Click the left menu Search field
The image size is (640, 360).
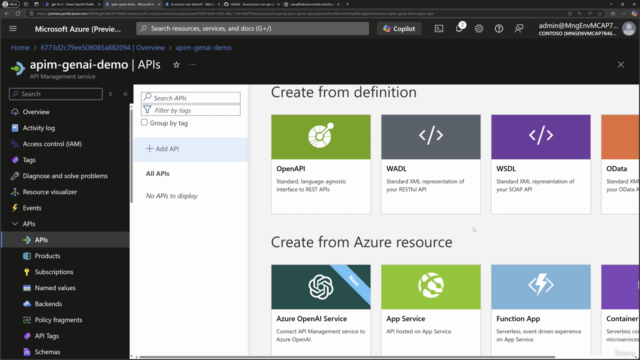56,94
